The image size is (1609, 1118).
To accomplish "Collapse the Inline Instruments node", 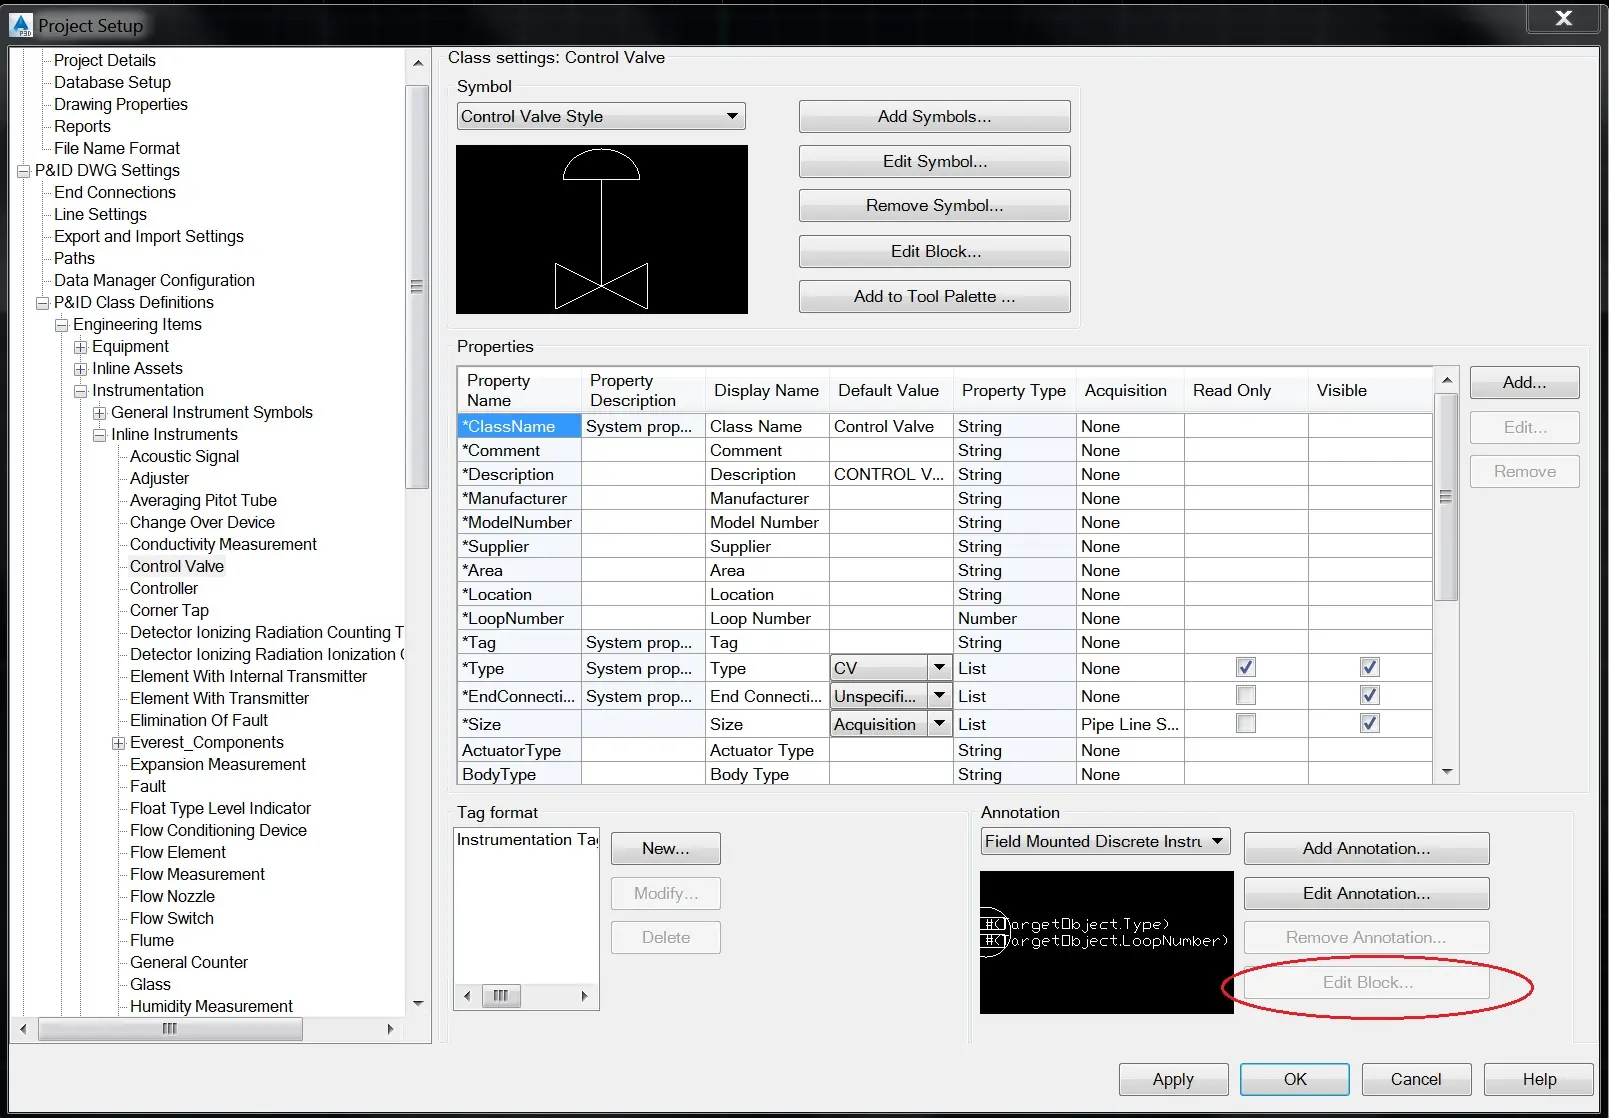I will pos(99,435).
